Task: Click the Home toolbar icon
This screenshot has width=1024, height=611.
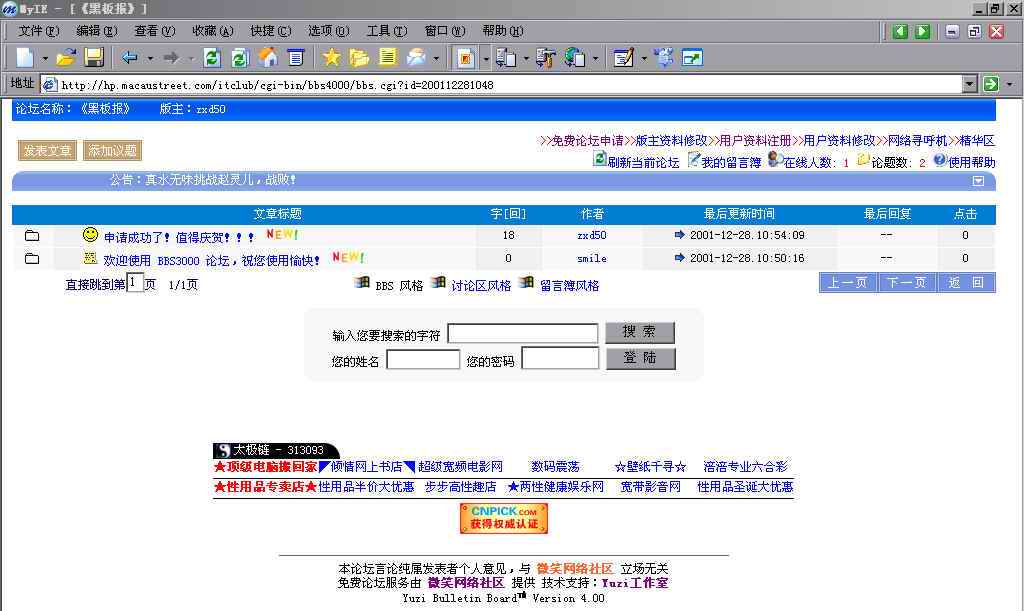Action: click(x=270, y=57)
